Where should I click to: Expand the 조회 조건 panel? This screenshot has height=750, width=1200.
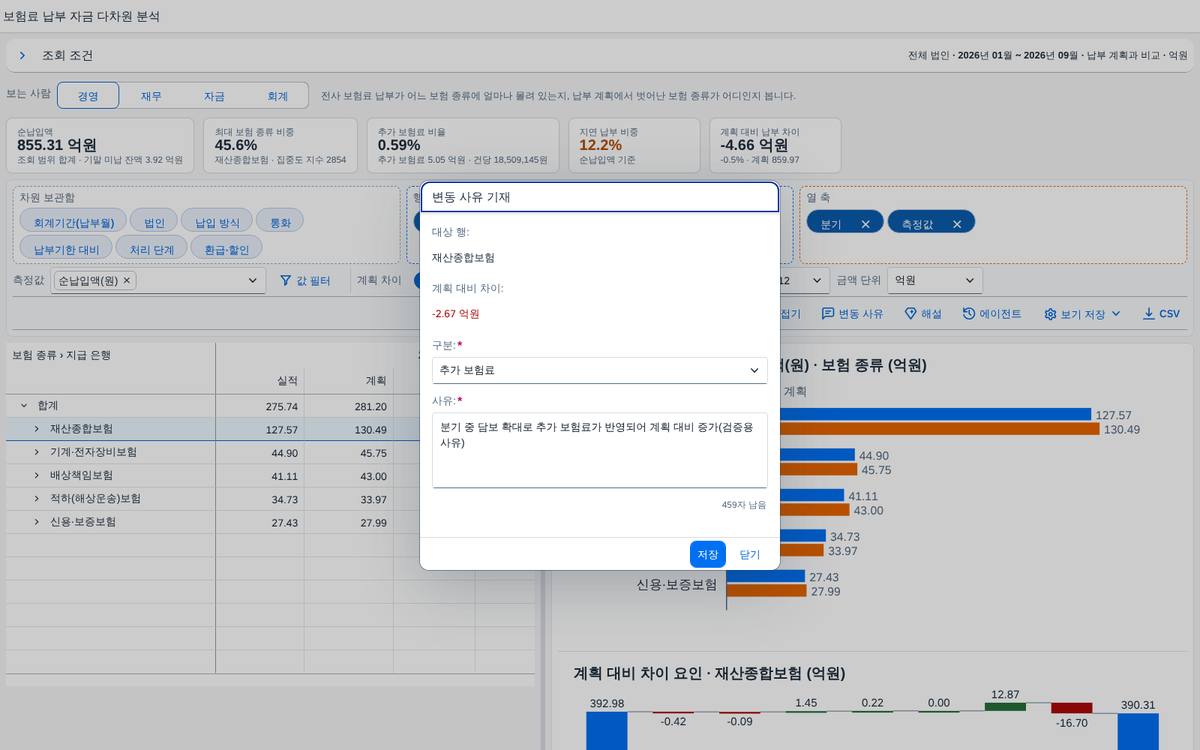click(x=22, y=56)
